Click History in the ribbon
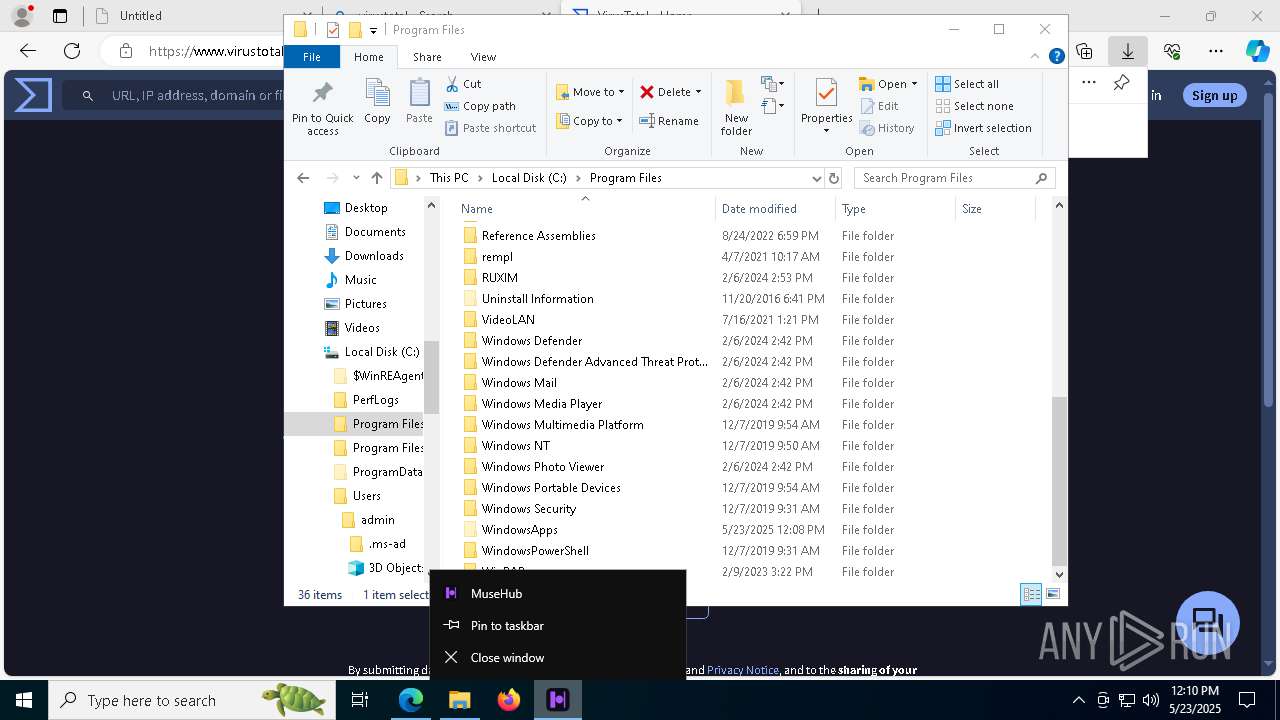This screenshot has width=1280, height=720. pos(887,128)
